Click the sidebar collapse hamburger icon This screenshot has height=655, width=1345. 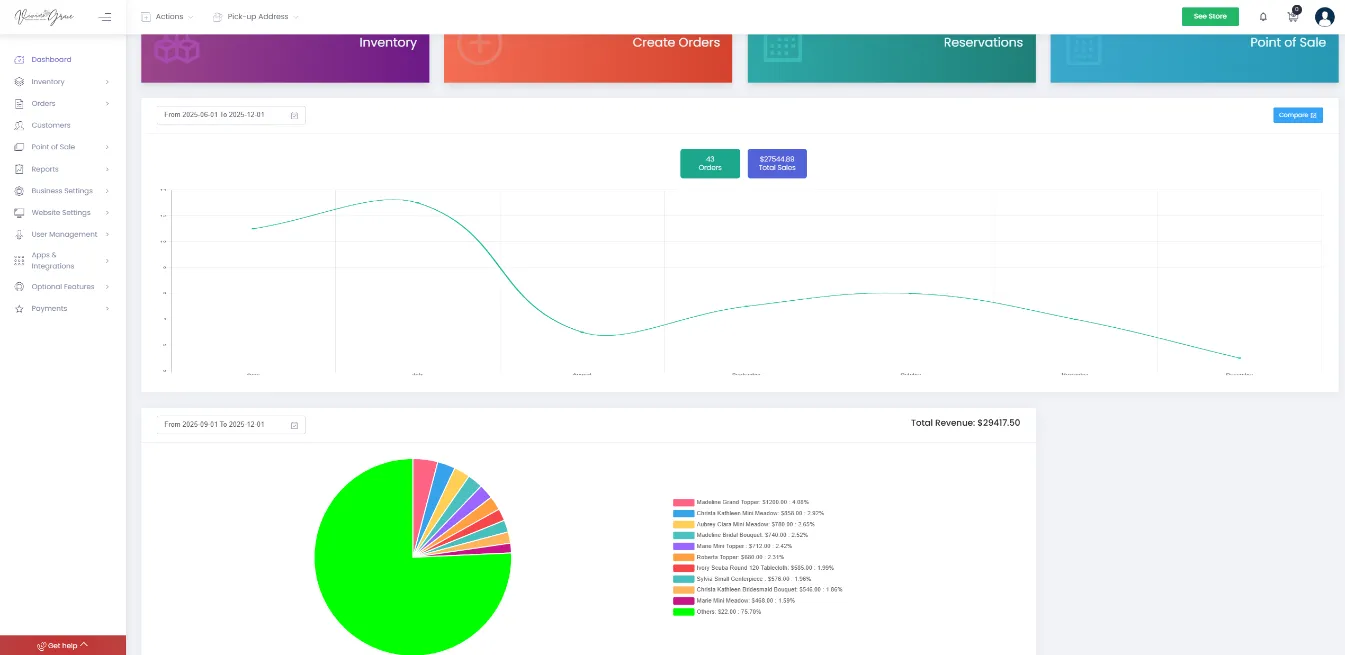(x=104, y=16)
